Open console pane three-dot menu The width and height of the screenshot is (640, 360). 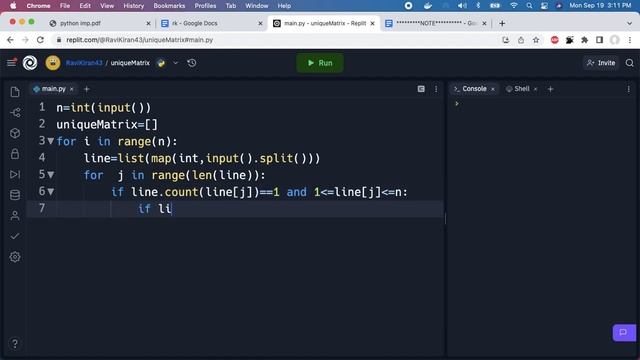coord(629,89)
